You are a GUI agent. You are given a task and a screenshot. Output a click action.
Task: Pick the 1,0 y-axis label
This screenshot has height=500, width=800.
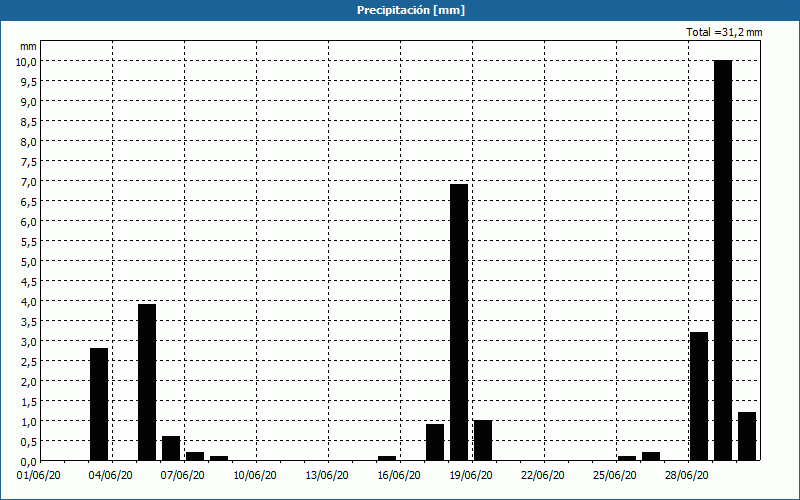[29, 421]
